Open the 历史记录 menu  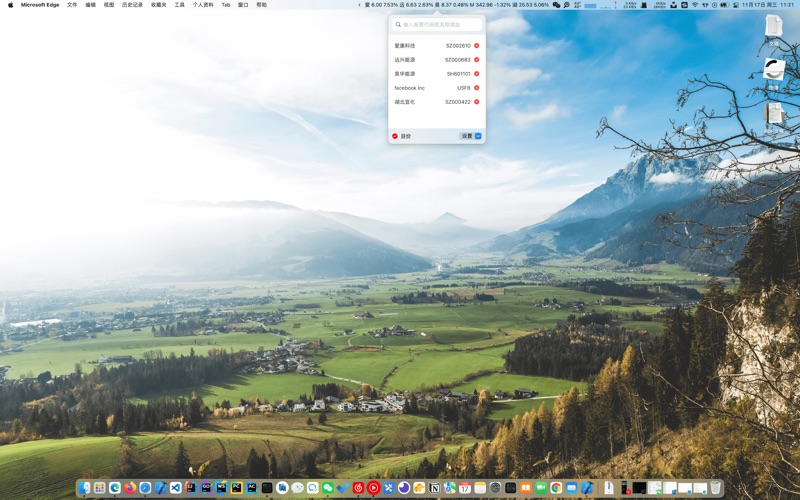(132, 5)
